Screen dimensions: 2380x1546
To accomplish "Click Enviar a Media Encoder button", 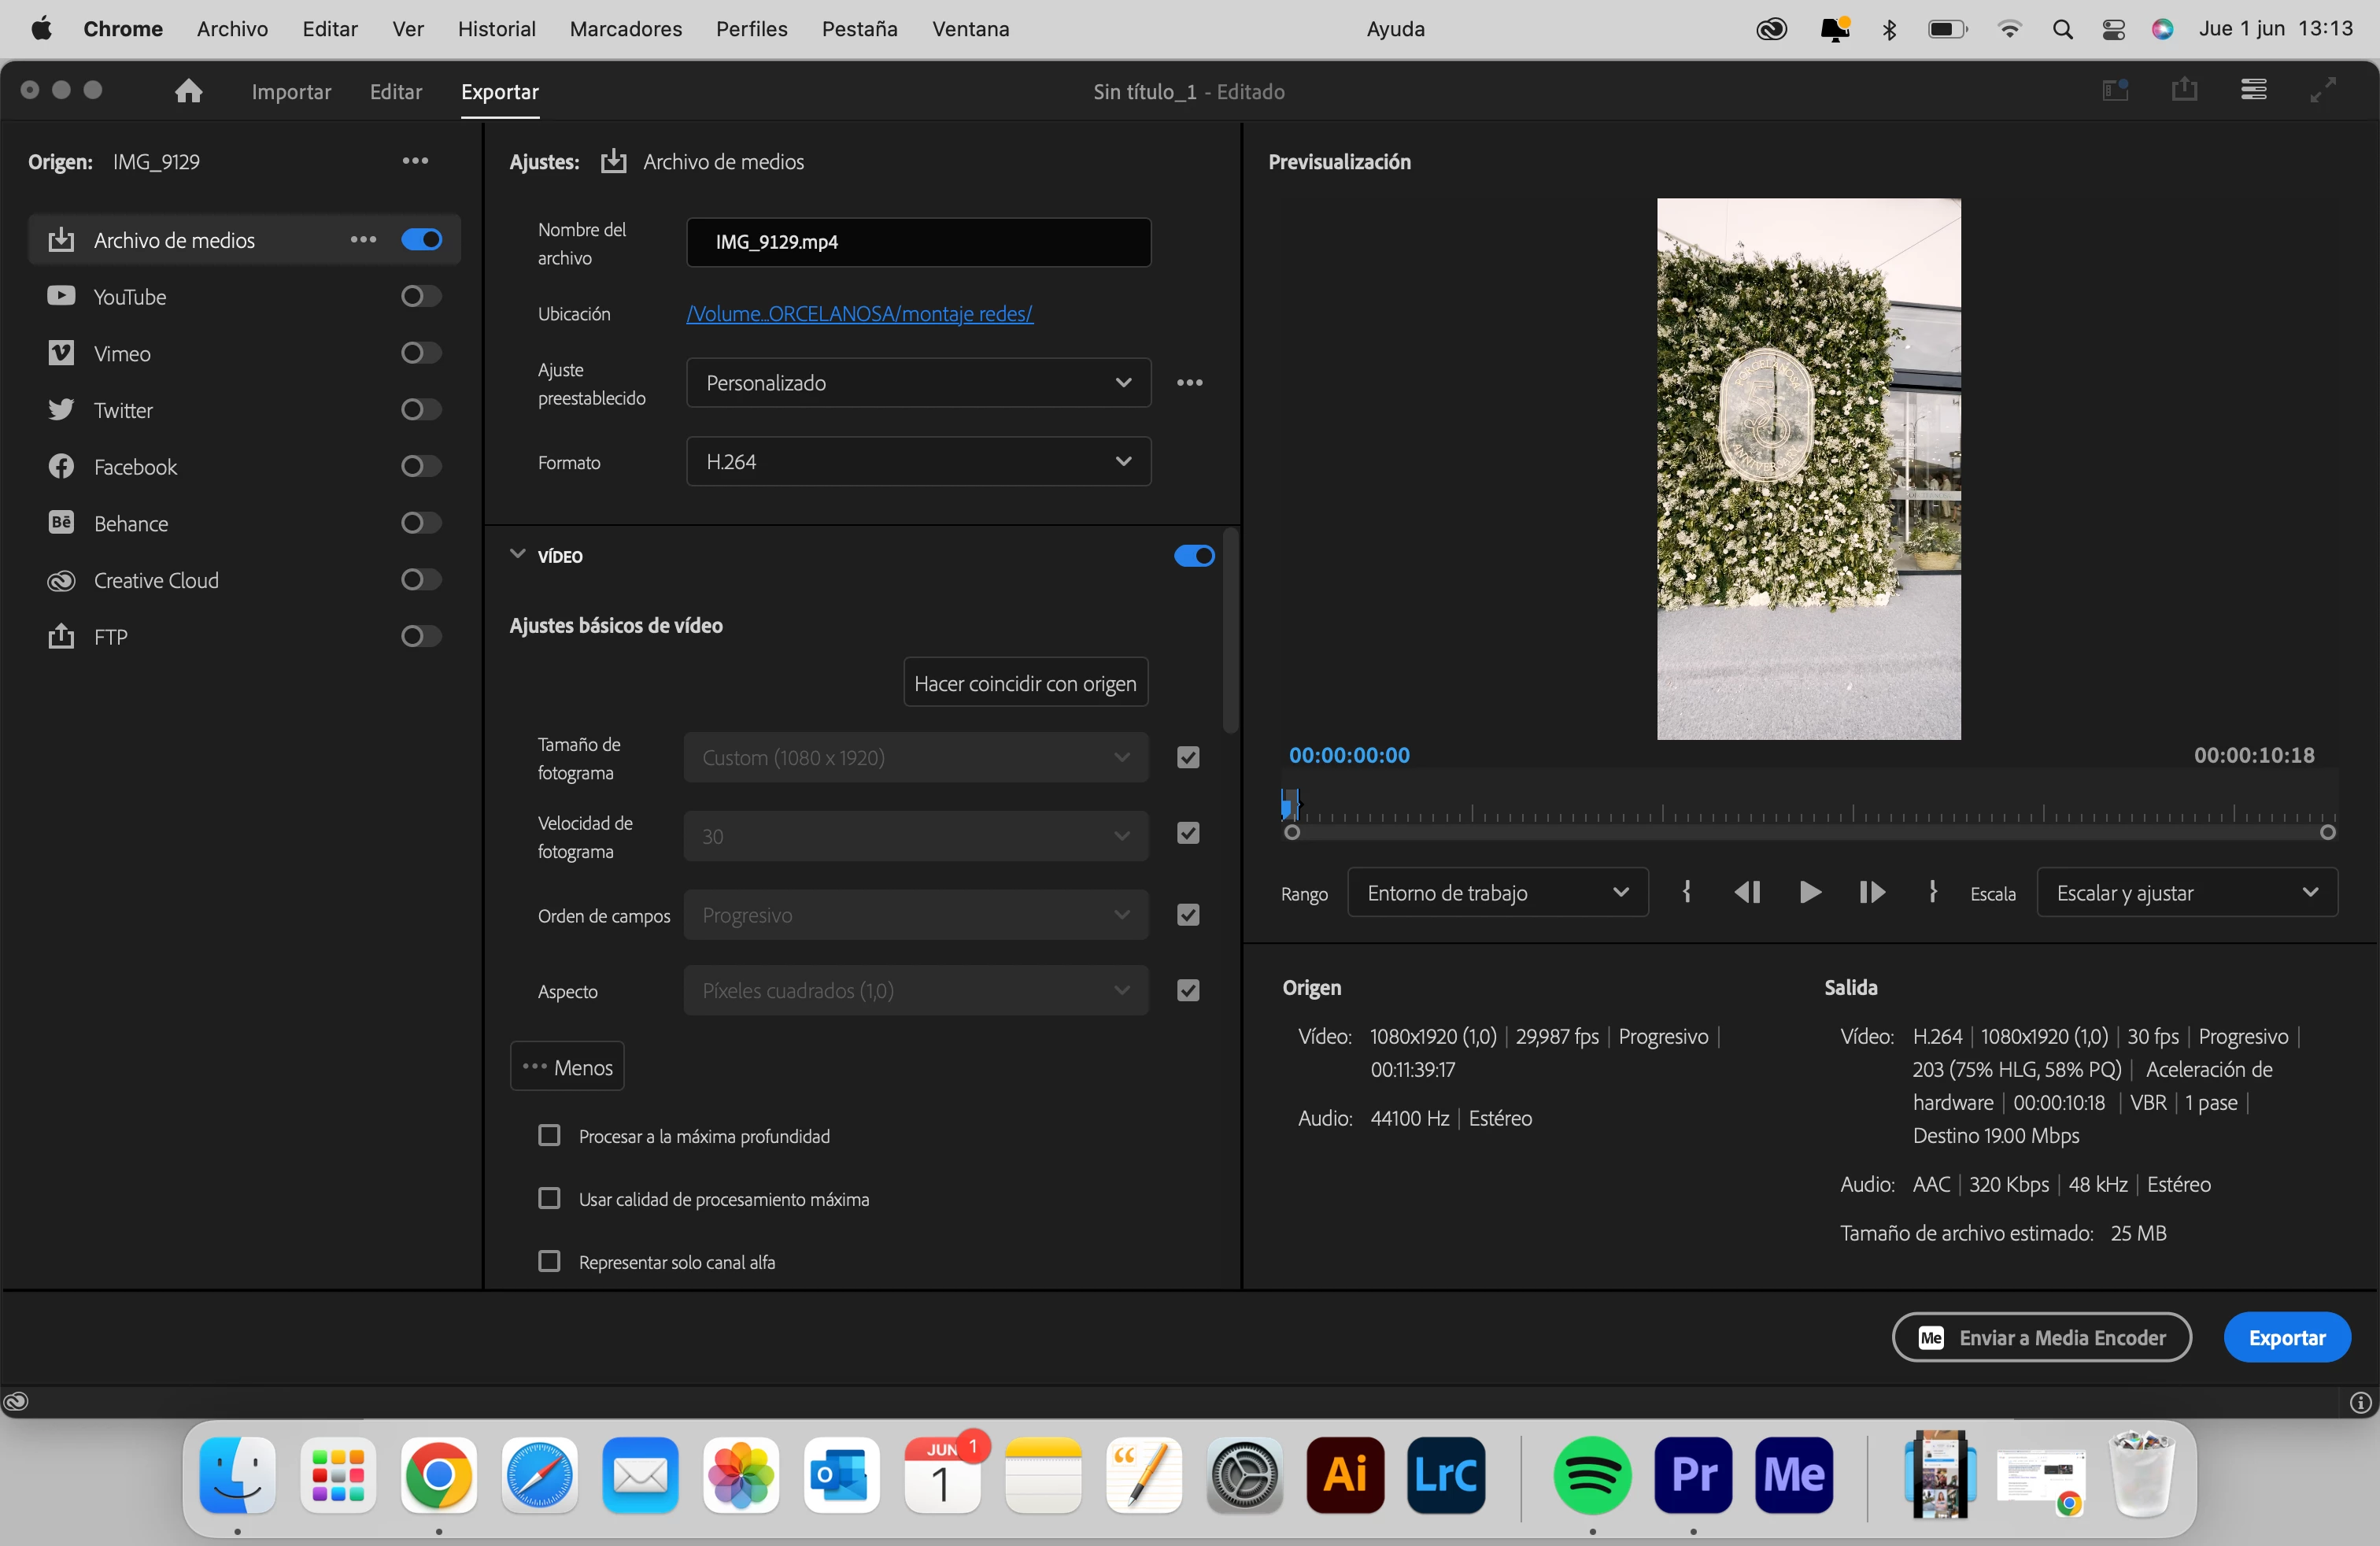I will click(x=2041, y=1337).
